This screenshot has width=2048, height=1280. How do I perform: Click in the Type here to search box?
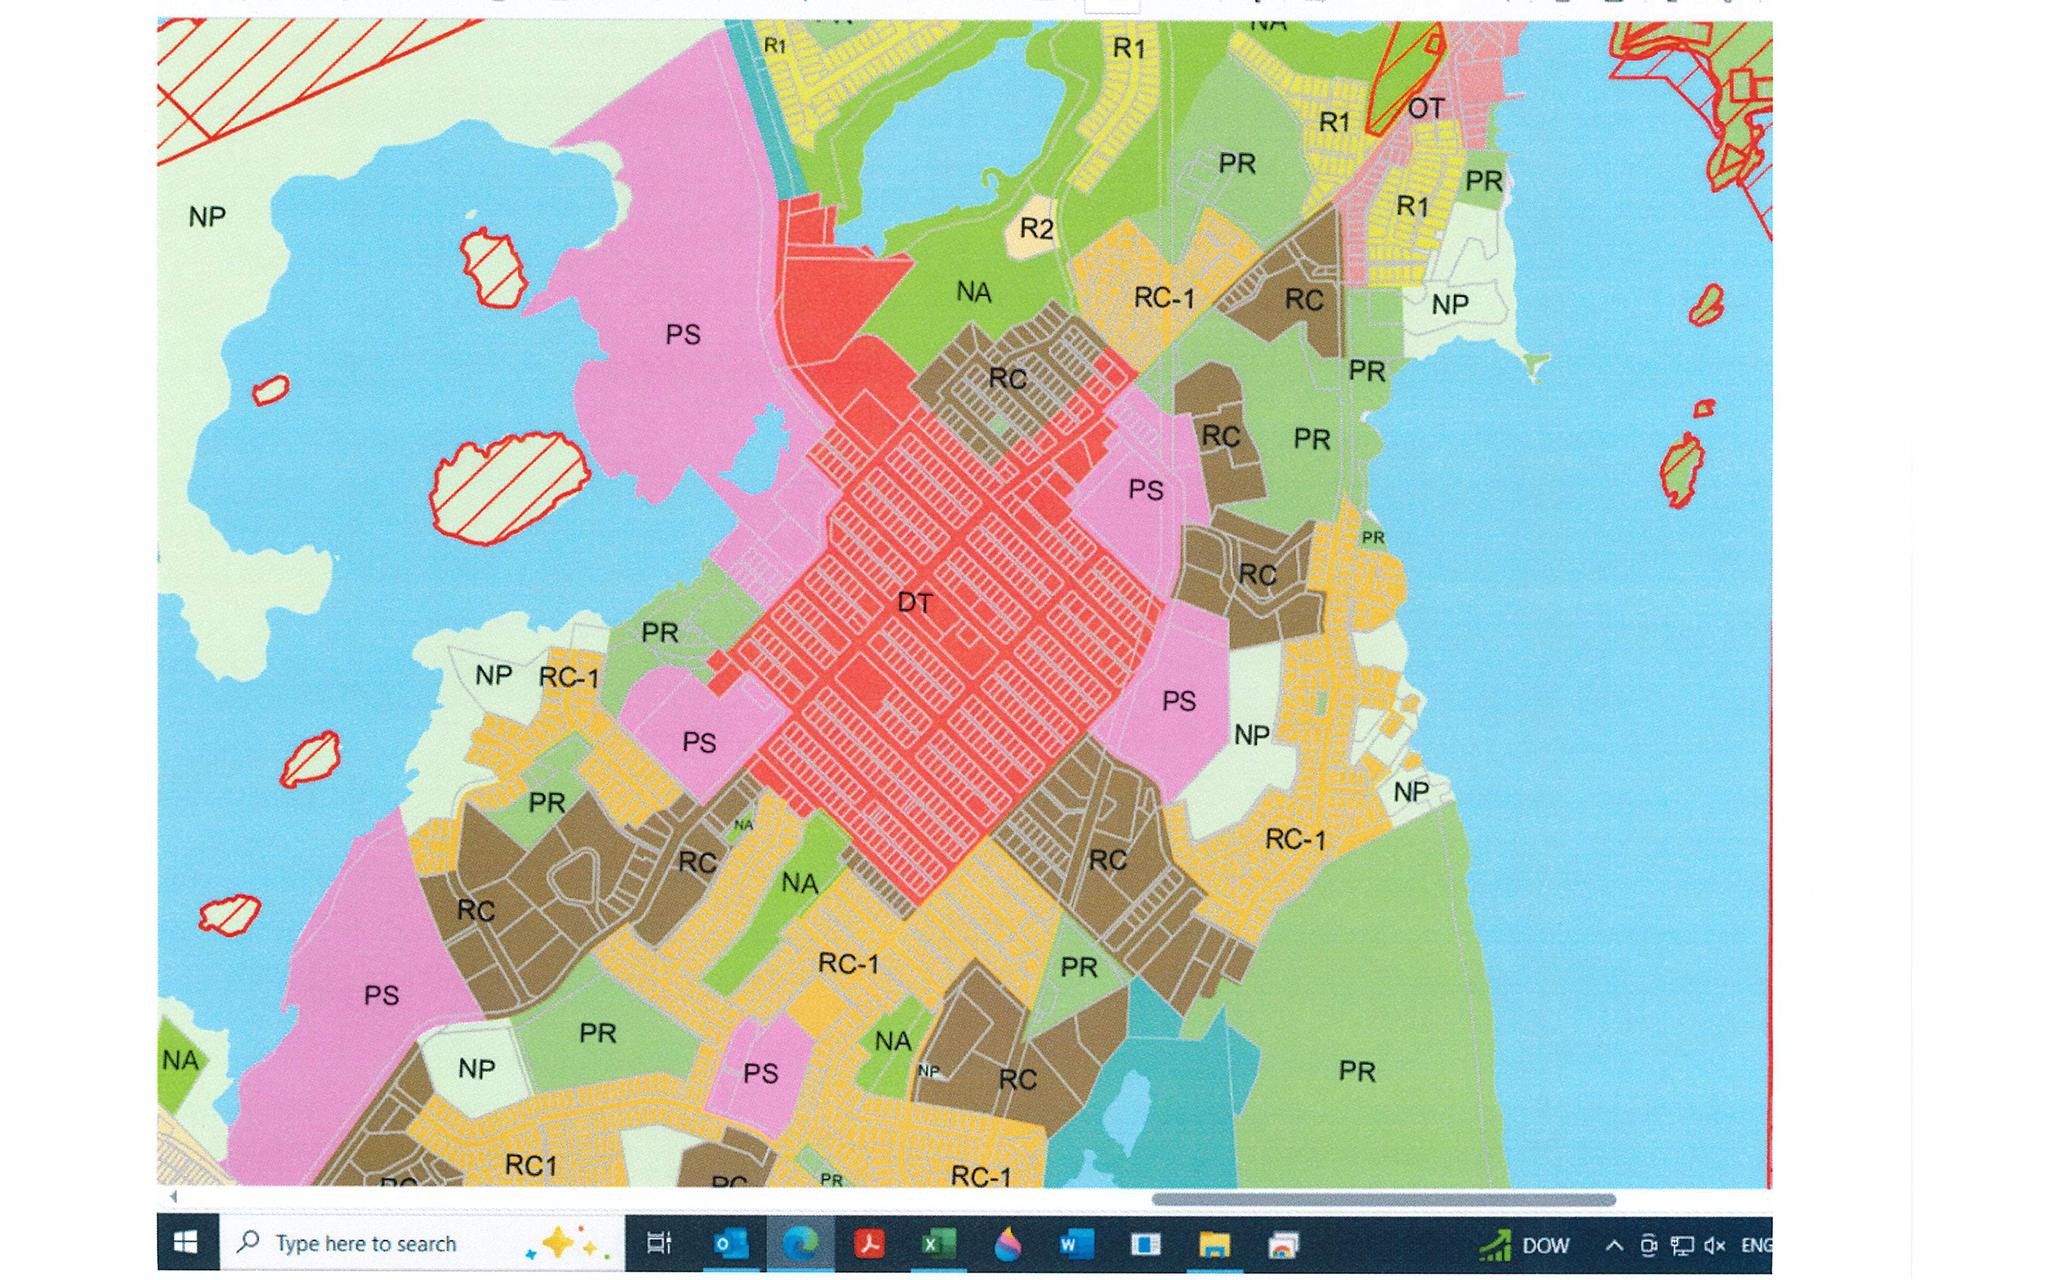click(366, 1243)
